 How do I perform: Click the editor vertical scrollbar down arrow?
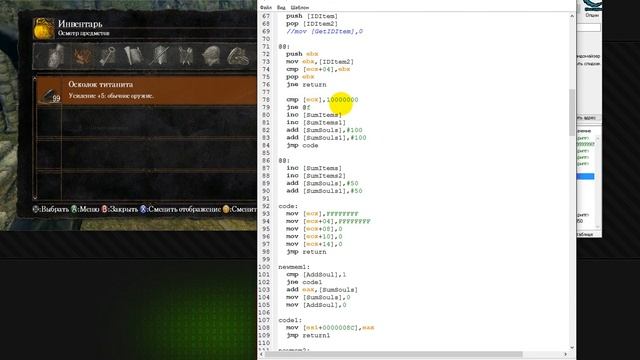click(572, 347)
